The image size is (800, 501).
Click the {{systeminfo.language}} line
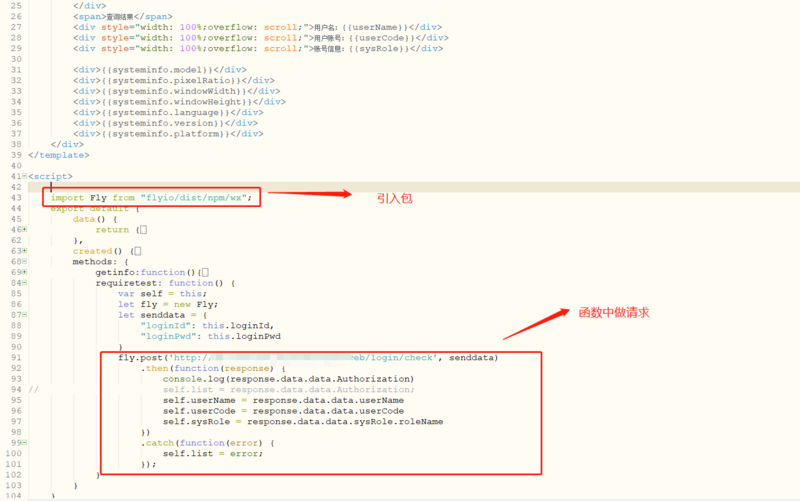[168, 113]
